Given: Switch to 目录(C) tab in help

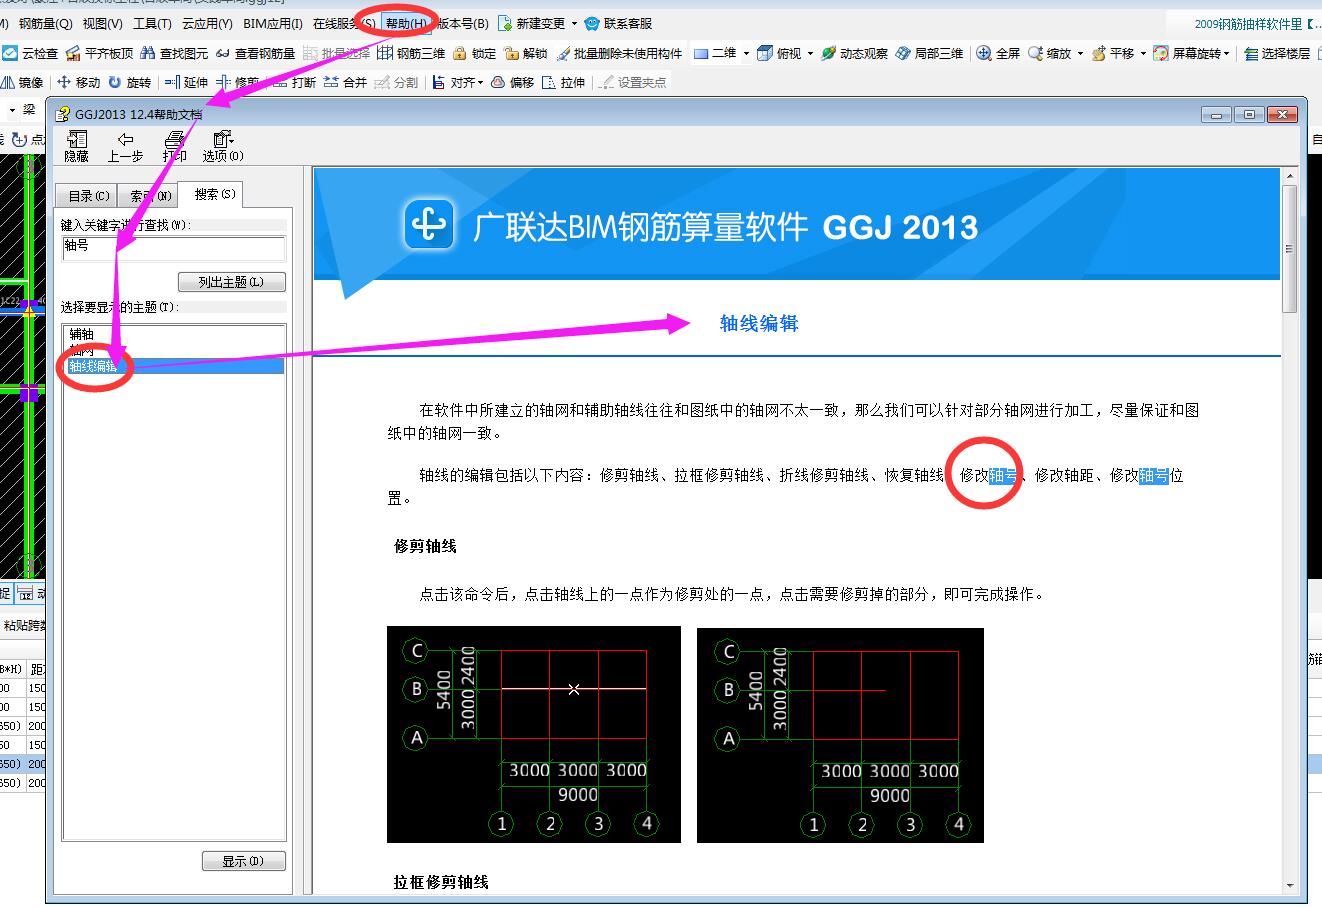Looking at the screenshot, I should pyautogui.click(x=88, y=196).
